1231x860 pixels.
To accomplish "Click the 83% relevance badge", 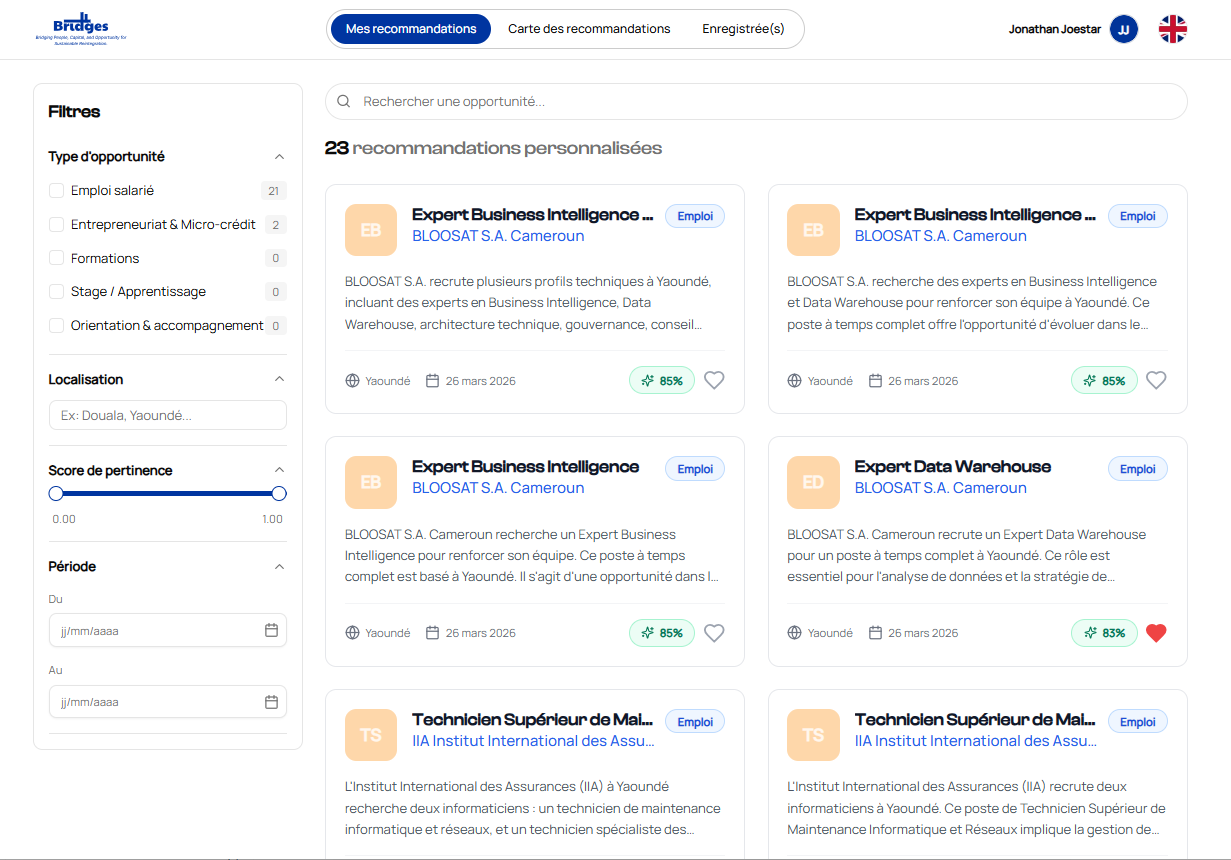I will click(1104, 633).
